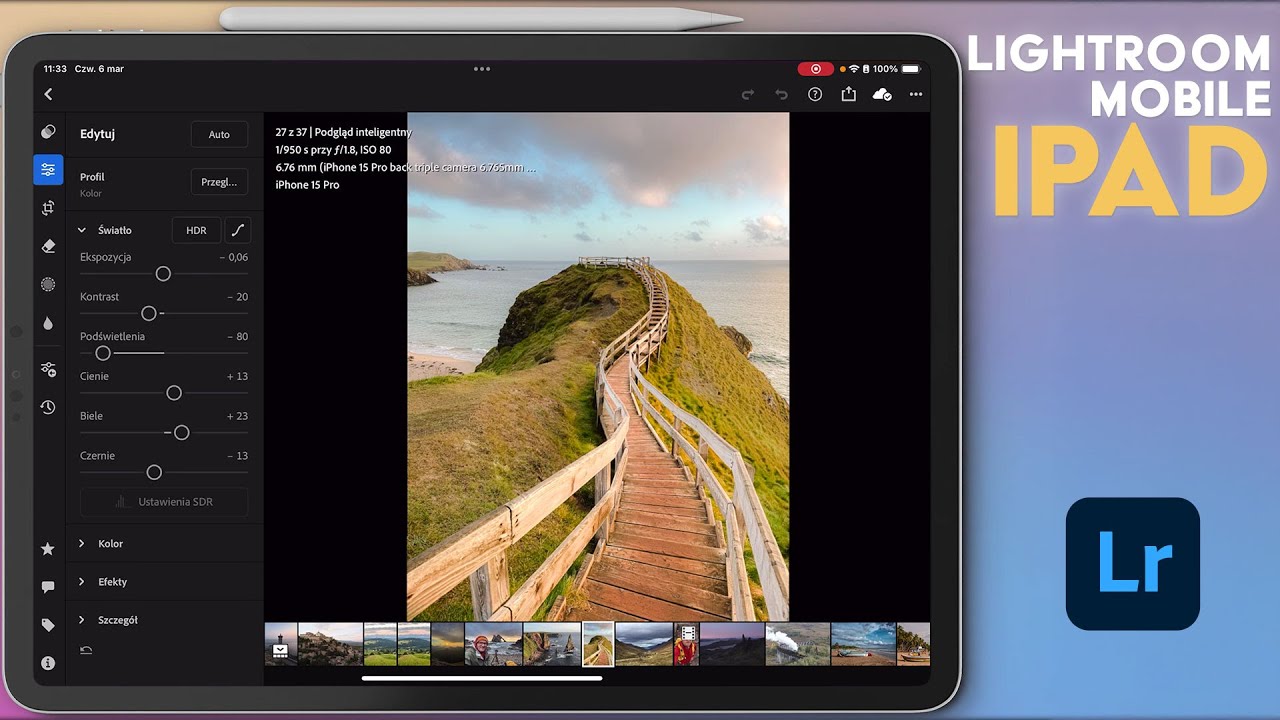
Task: Open the three-dot More menu
Action: (916, 94)
